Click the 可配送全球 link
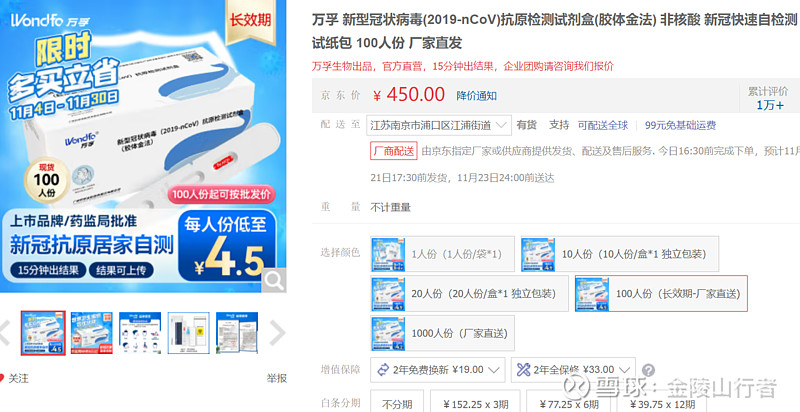The image size is (800, 412). (603, 125)
